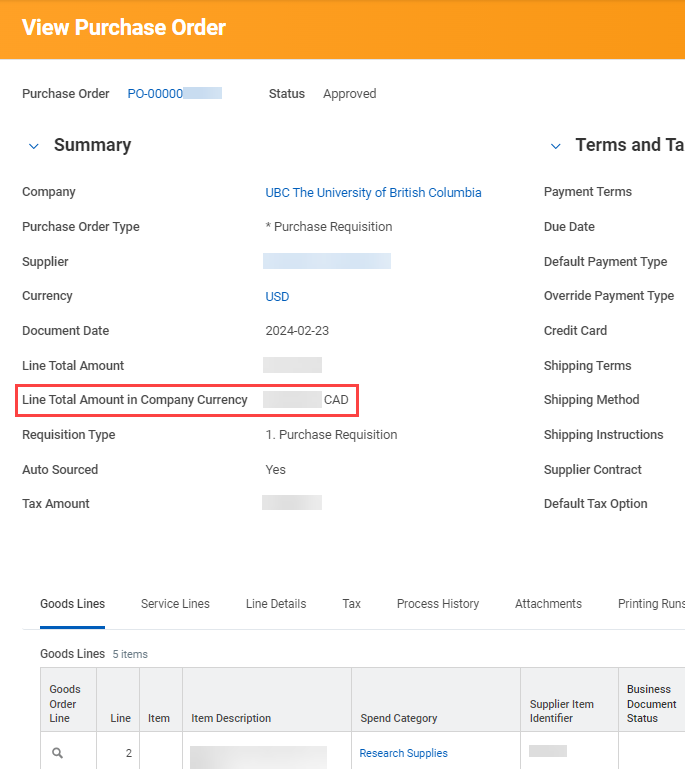Open UBC The University of British Columbia link
The width and height of the screenshot is (685, 769).
tap(373, 192)
